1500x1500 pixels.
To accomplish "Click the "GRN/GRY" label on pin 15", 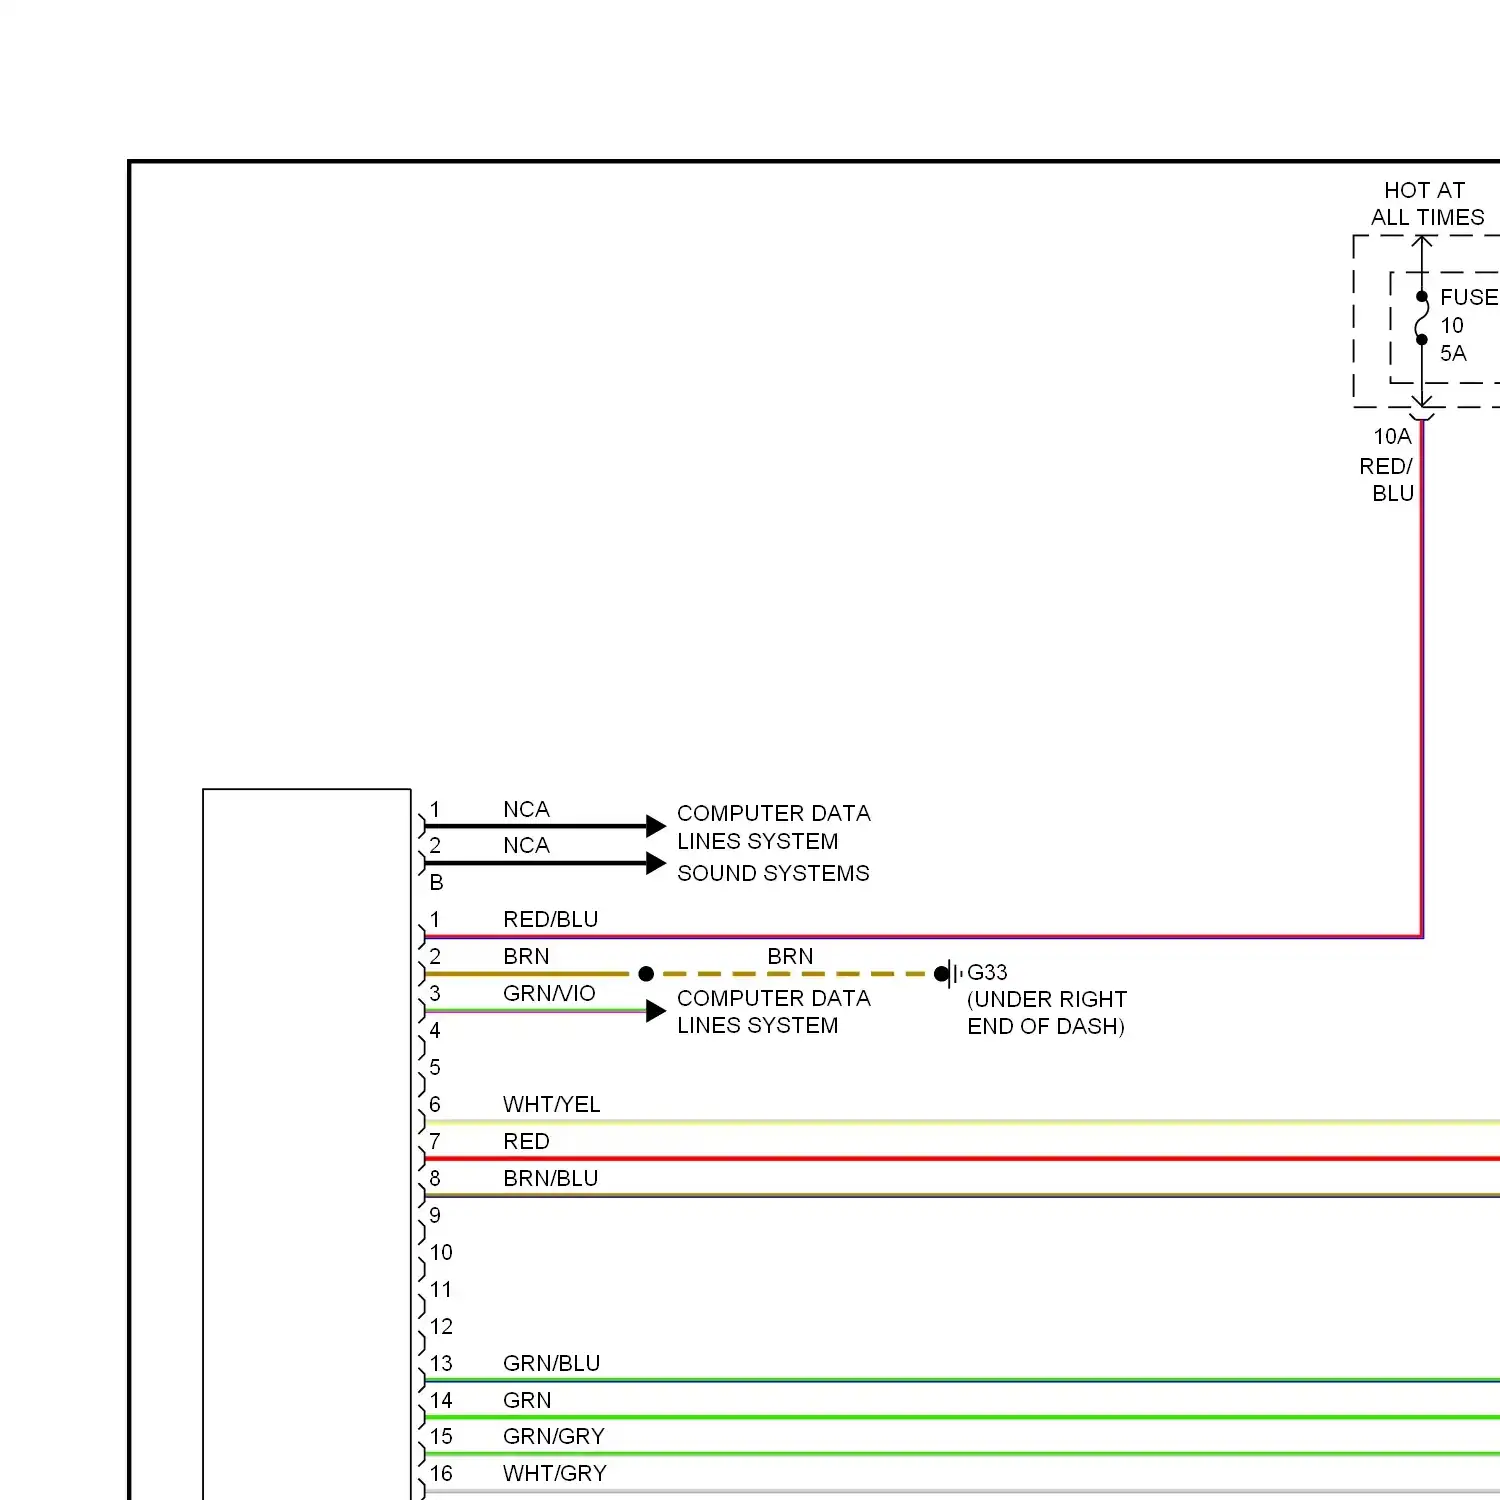I will [554, 1436].
